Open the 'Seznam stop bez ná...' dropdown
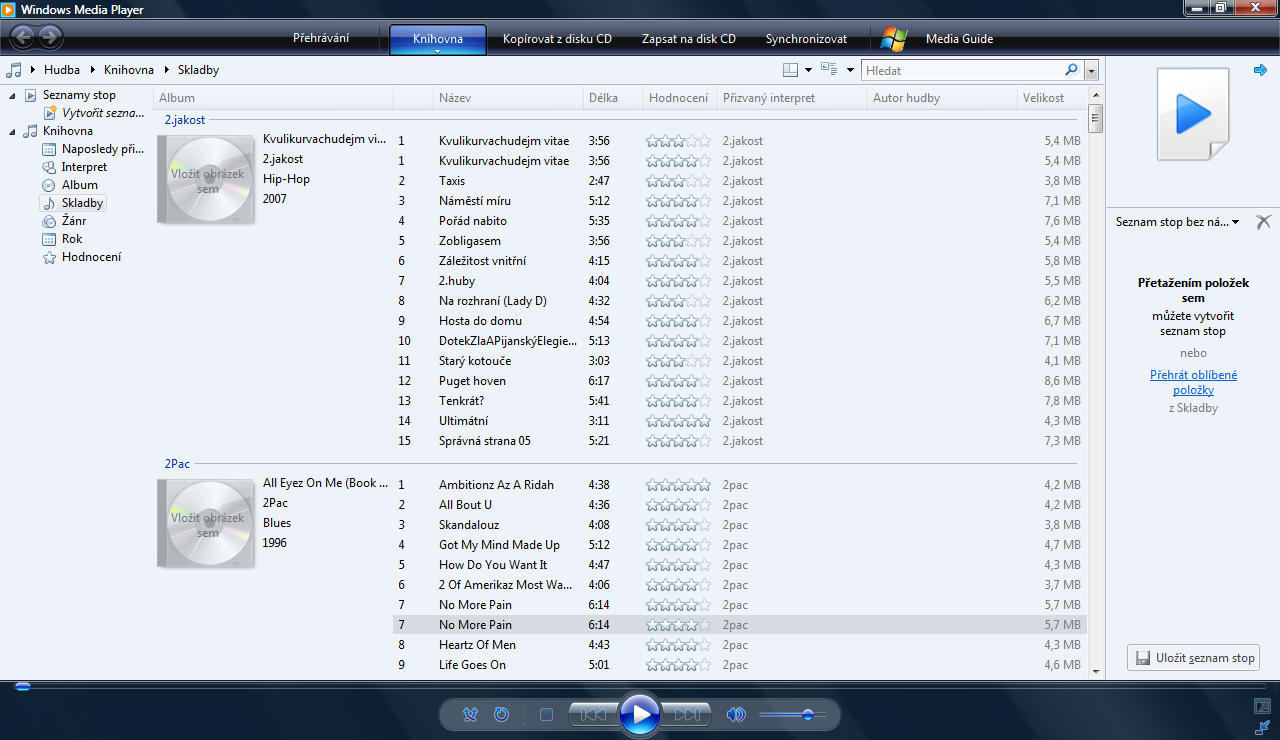Screen dimensions: 1280x740 pyautogui.click(x=1178, y=222)
